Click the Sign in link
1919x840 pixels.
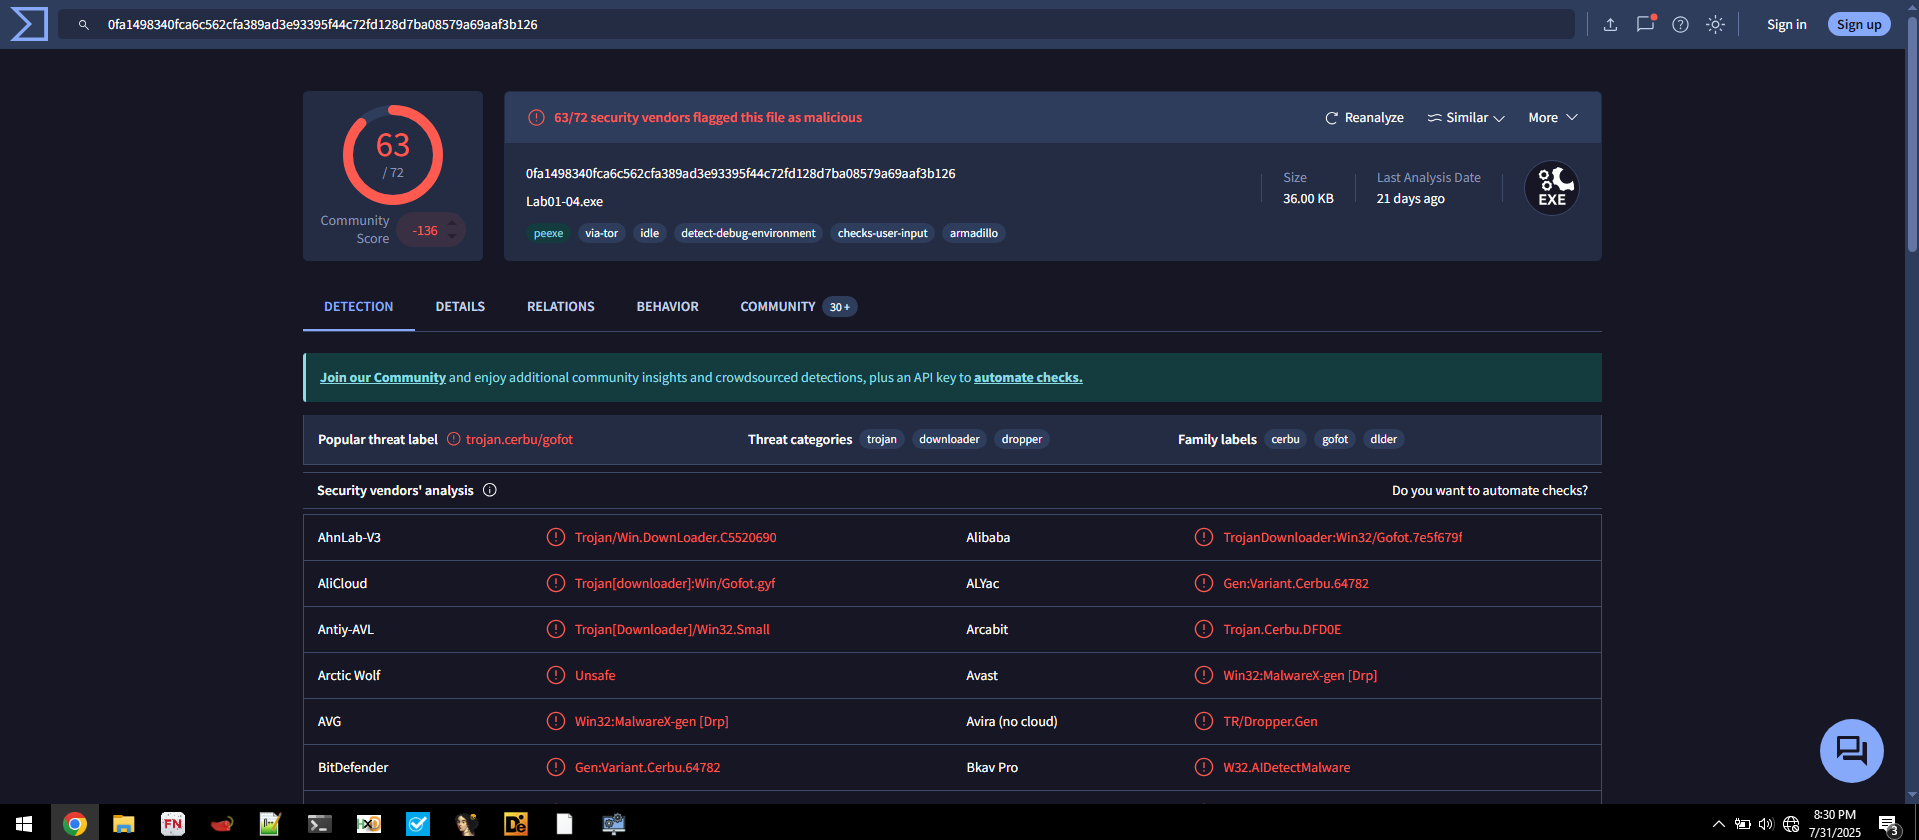(x=1786, y=25)
